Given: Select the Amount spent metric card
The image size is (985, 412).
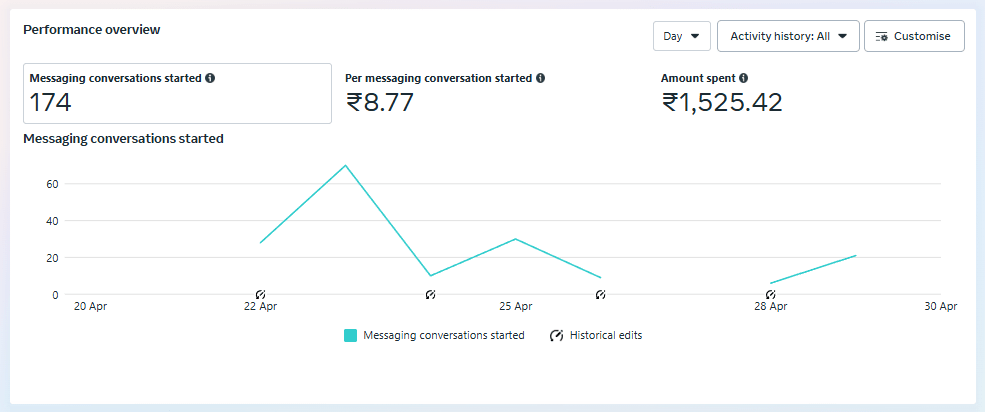Looking at the screenshot, I should (x=800, y=94).
